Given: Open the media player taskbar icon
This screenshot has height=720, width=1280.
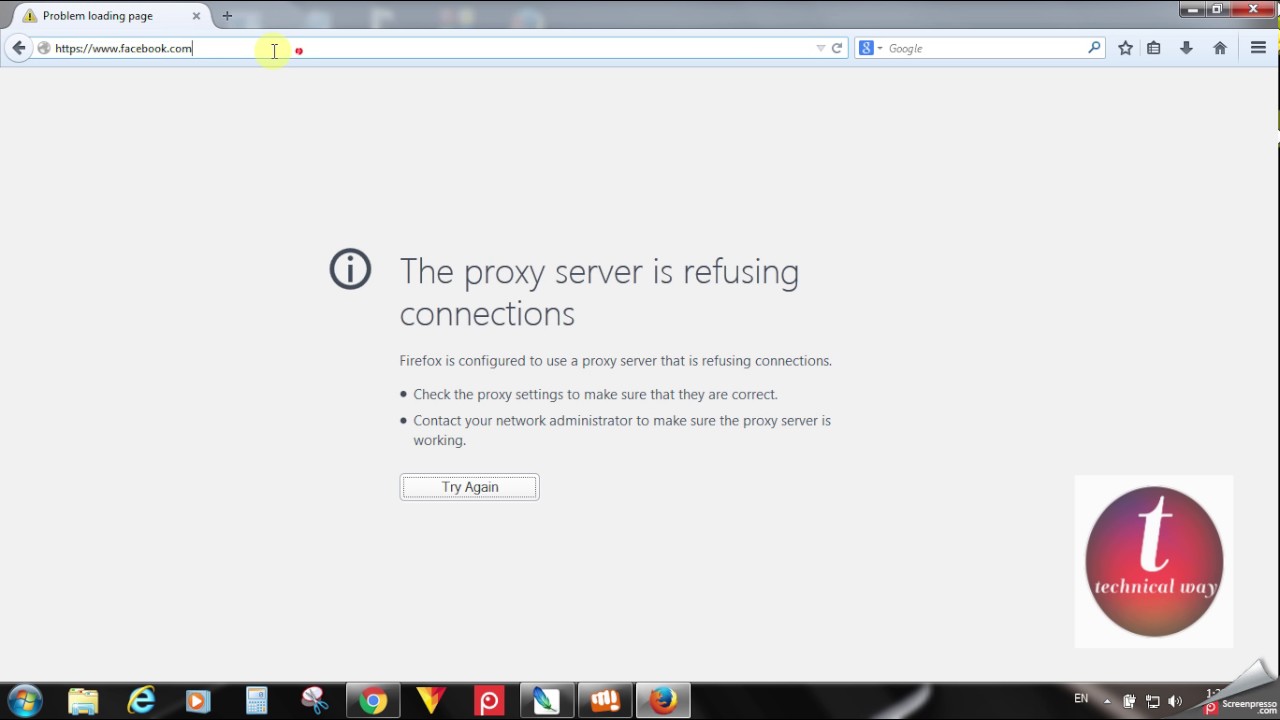Looking at the screenshot, I should coord(198,701).
